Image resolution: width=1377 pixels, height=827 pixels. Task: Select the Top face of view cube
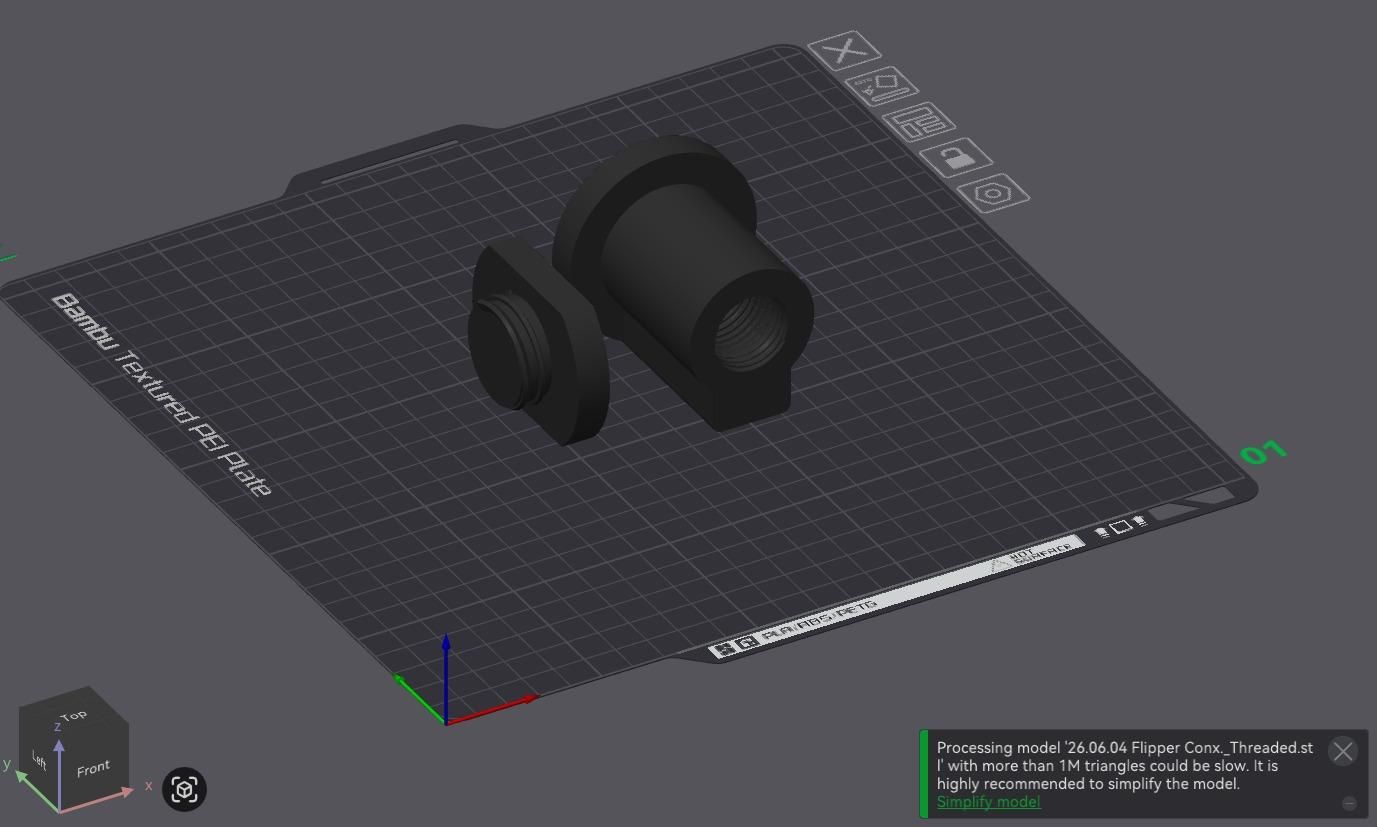[x=73, y=716]
